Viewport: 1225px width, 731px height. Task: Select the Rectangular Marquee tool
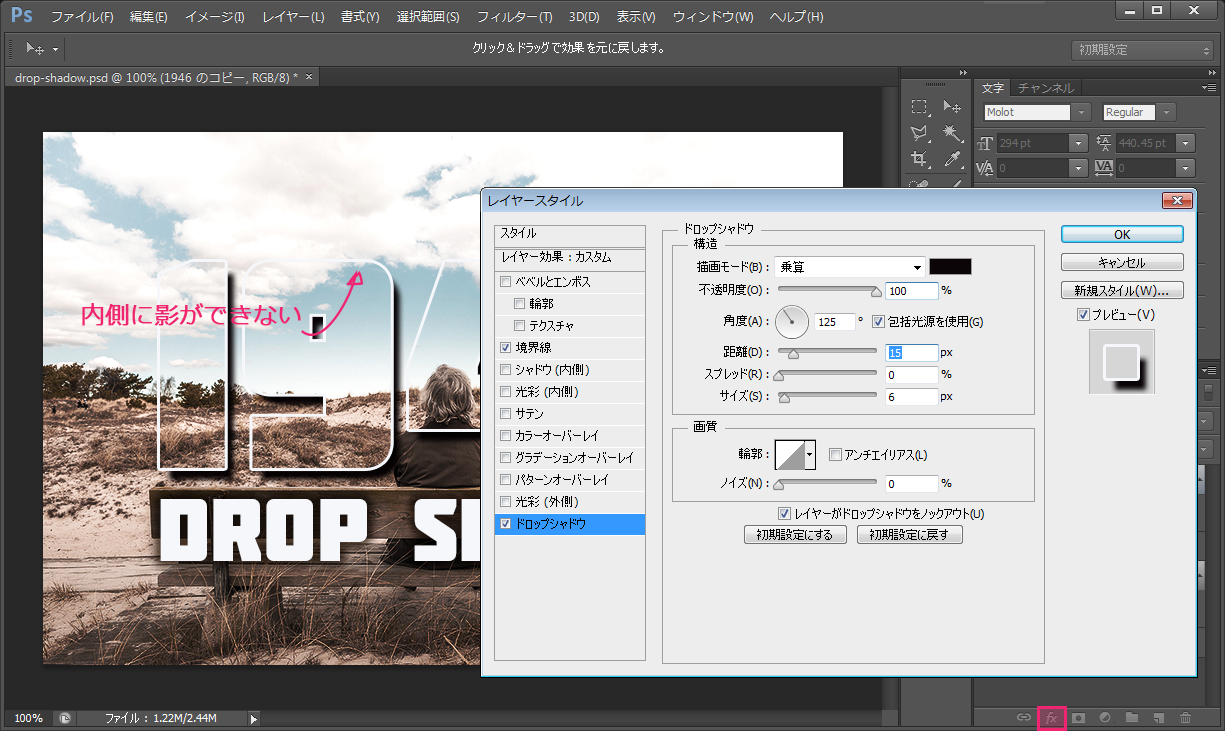(x=919, y=106)
